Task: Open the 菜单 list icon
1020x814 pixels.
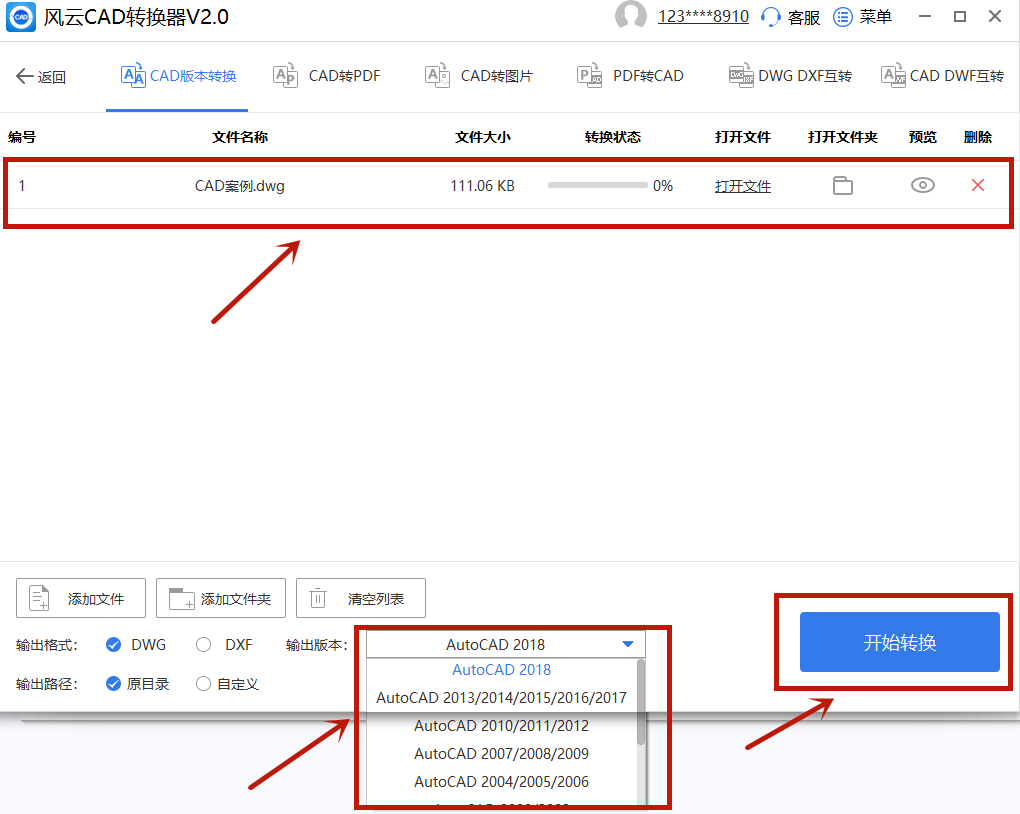Action: 842,17
